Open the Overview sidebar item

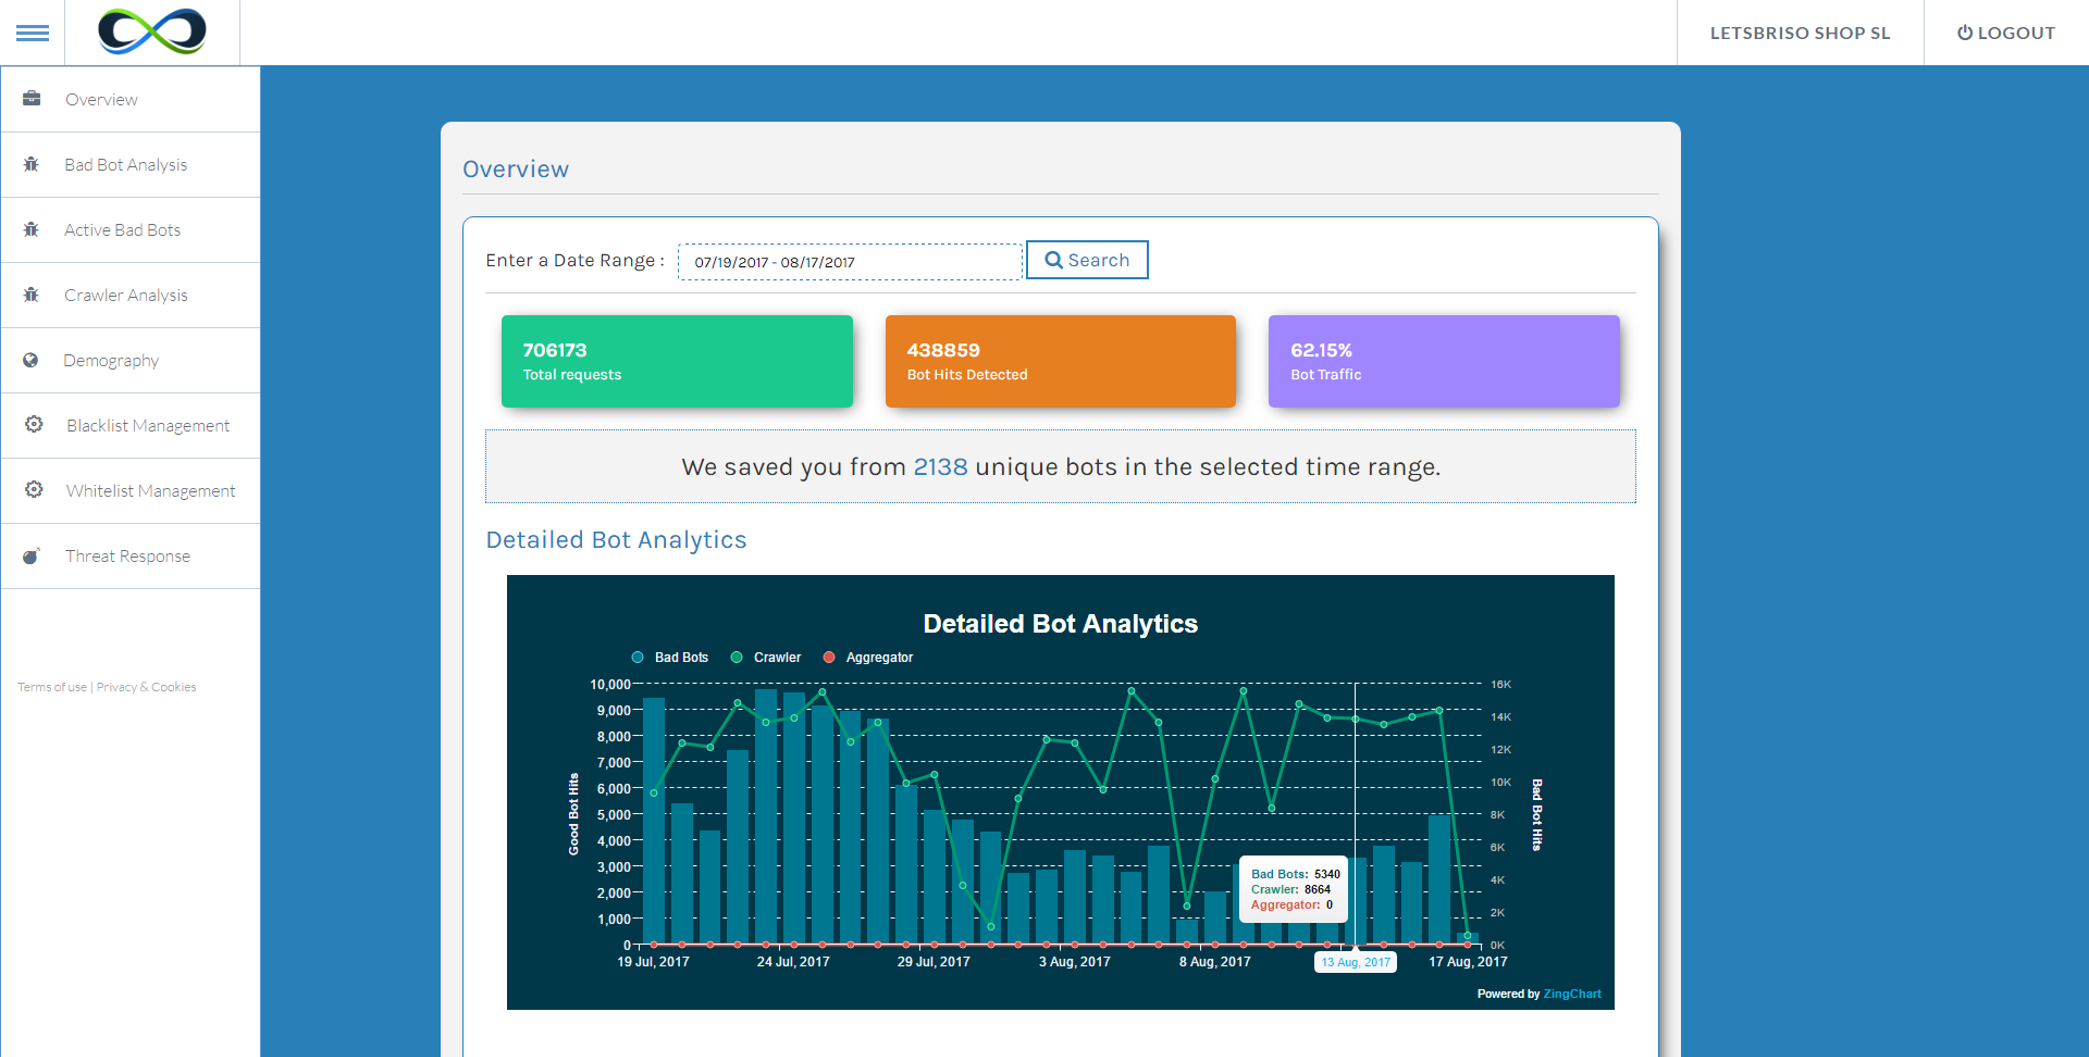pyautogui.click(x=130, y=99)
